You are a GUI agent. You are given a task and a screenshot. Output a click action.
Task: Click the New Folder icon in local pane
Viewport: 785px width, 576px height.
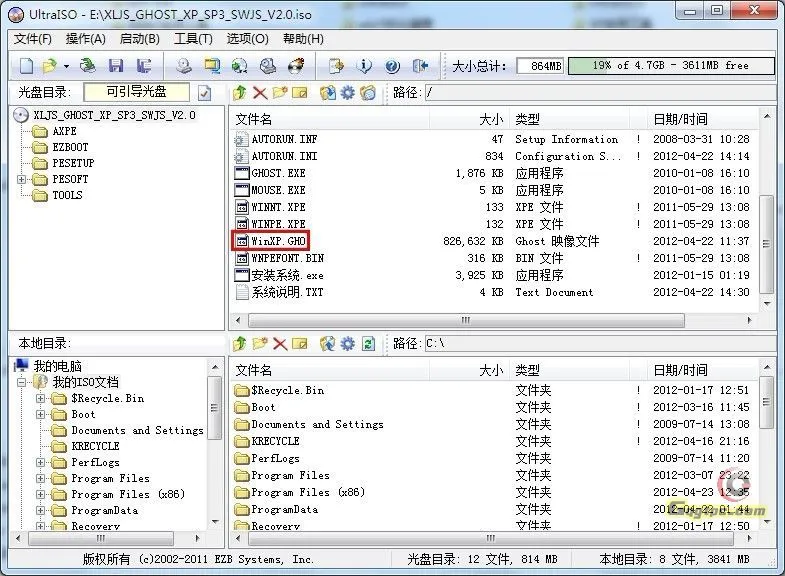[x=260, y=344]
